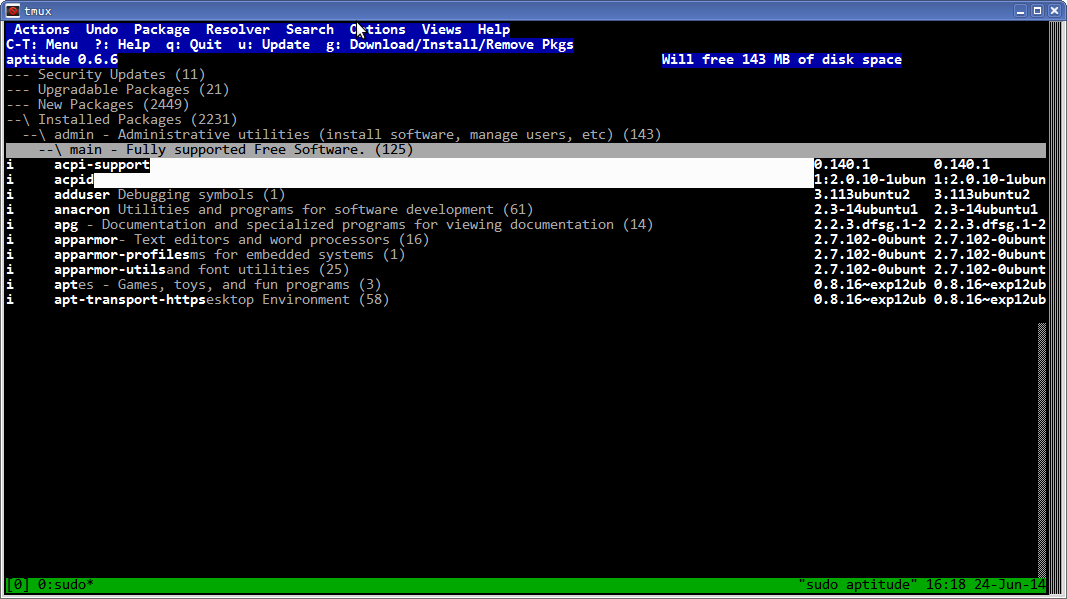Click 'g: Download/Install/Remove Pkgs' hint
Screen dimensions: 1067x599
click(x=450, y=44)
